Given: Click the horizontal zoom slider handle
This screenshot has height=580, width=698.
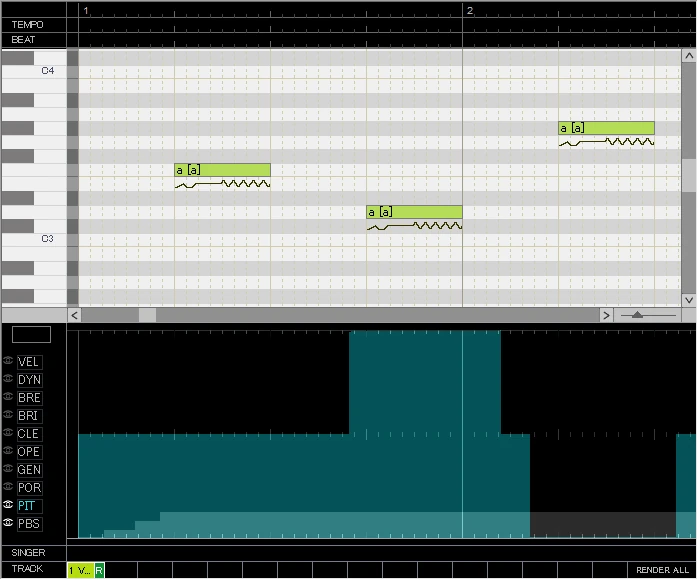Looking at the screenshot, I should (x=637, y=315).
